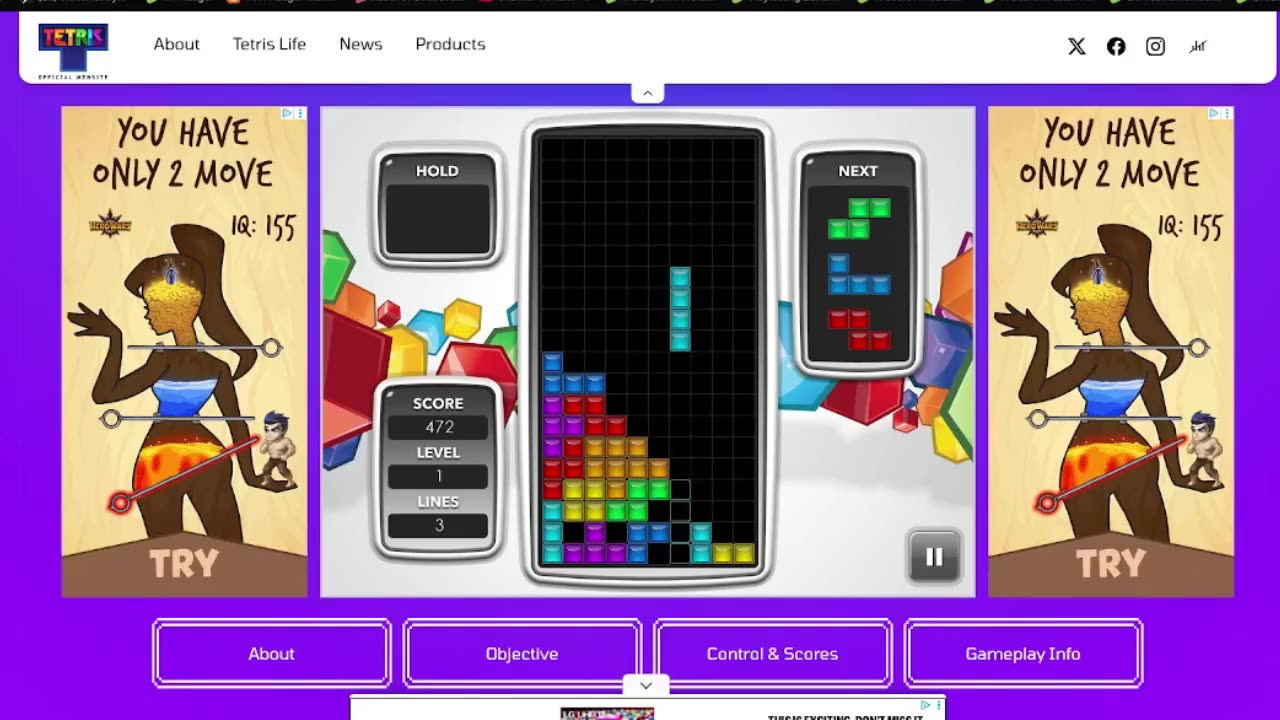Screen dimensions: 1280x720
Task: Click the SCORE label
Action: 438,403
